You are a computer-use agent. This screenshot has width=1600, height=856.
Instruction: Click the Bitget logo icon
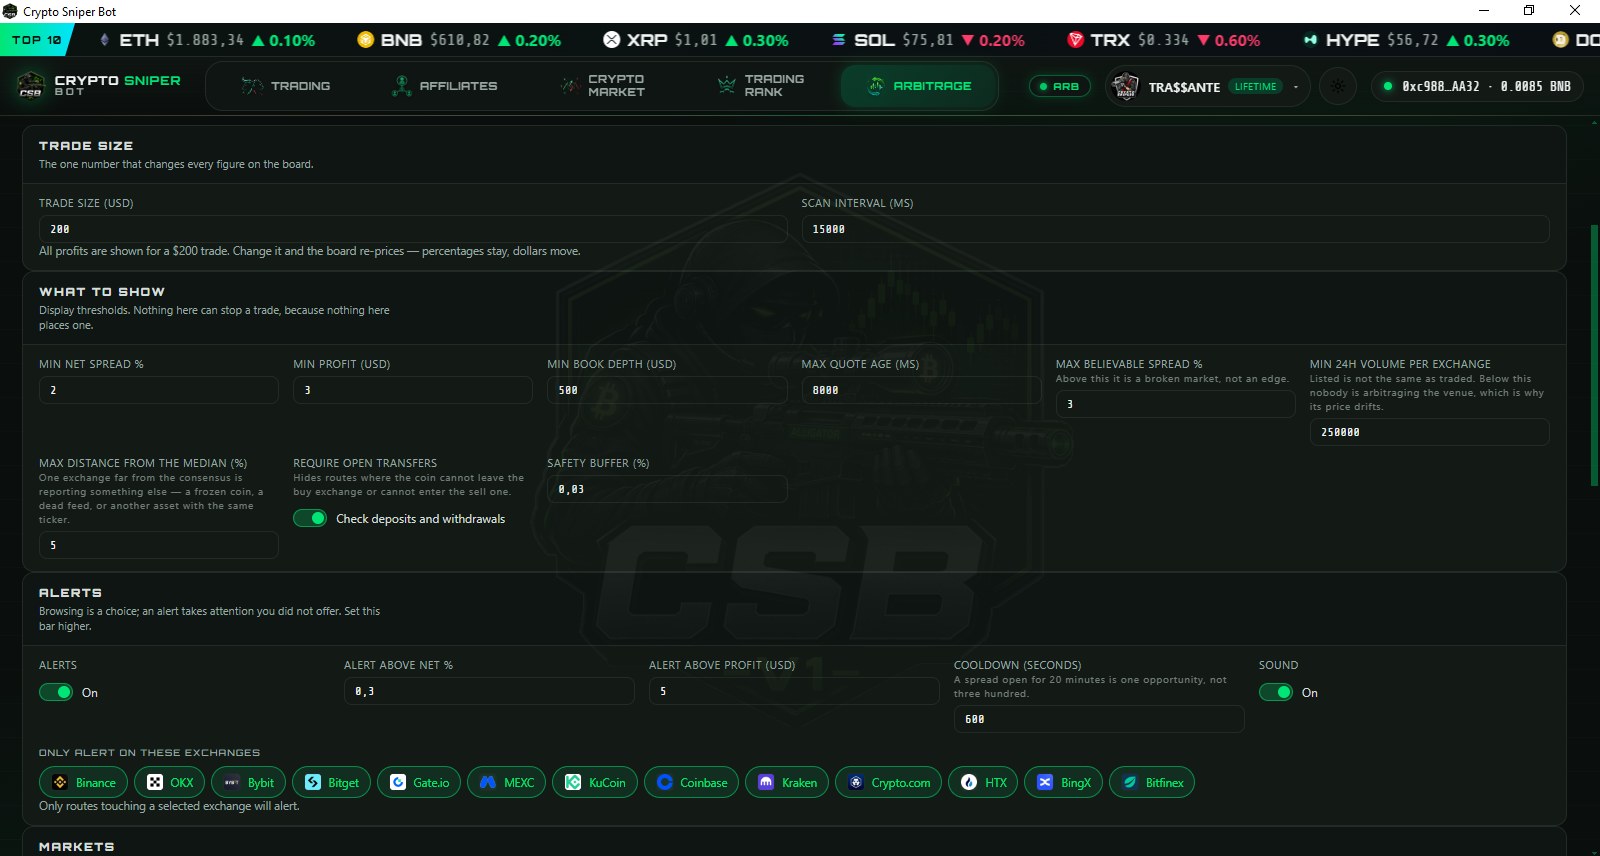[313, 783]
